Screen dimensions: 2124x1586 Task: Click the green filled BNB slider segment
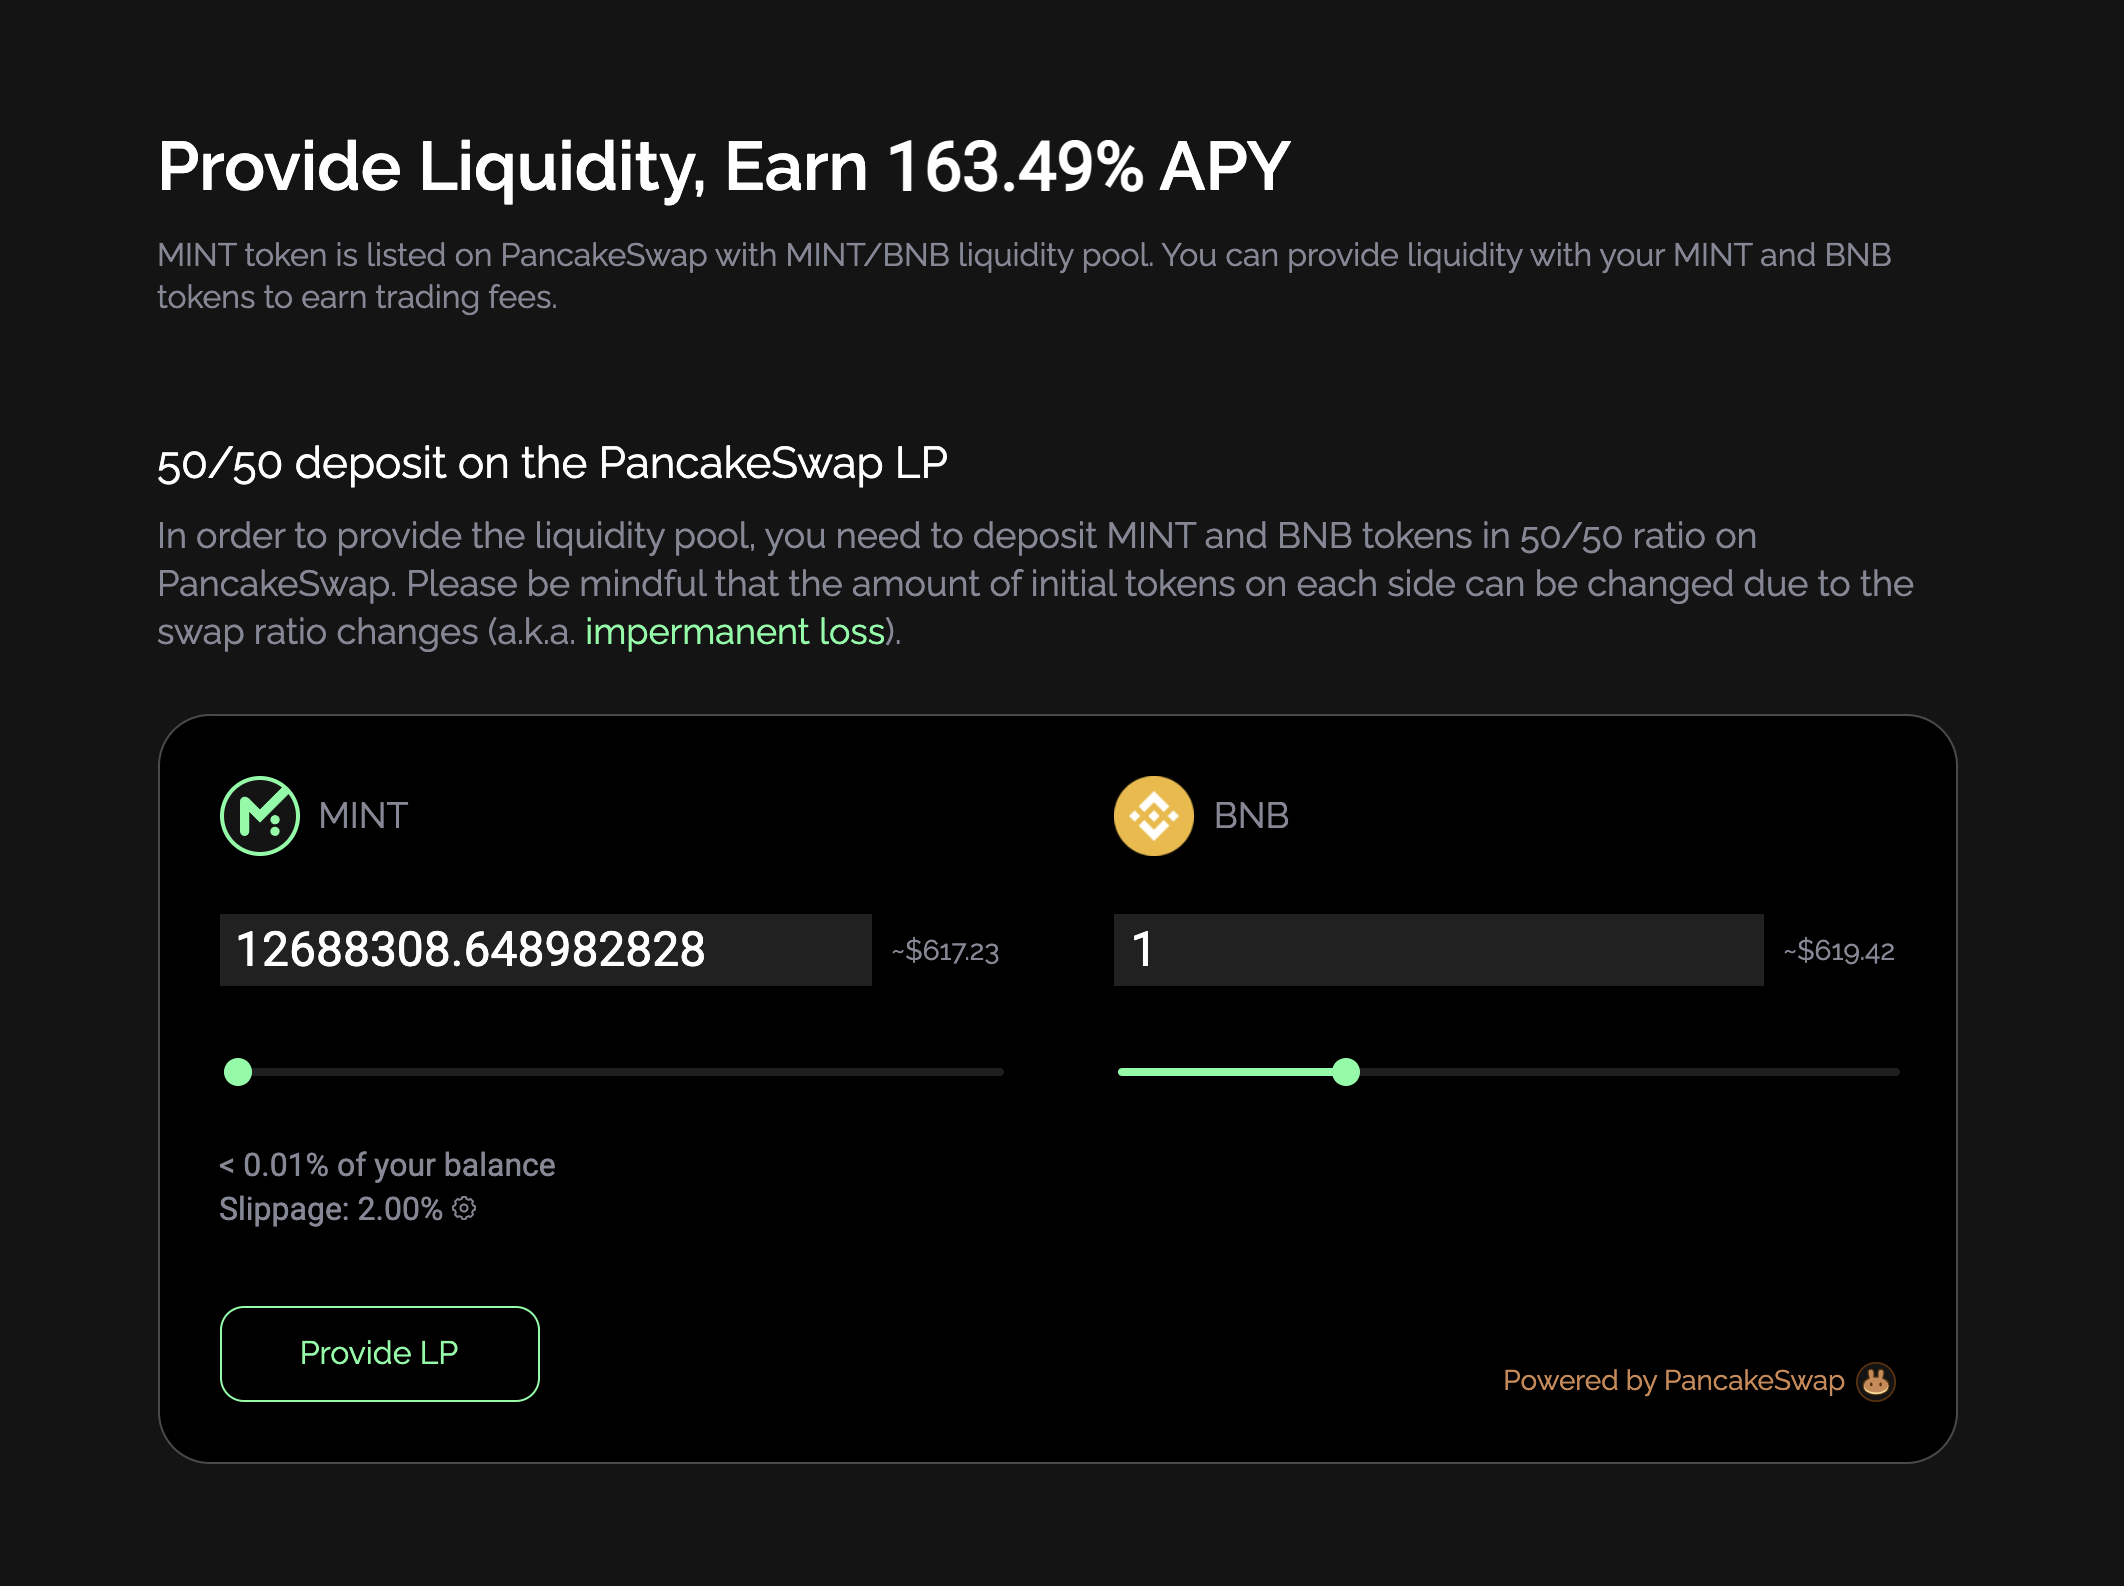point(1225,1072)
